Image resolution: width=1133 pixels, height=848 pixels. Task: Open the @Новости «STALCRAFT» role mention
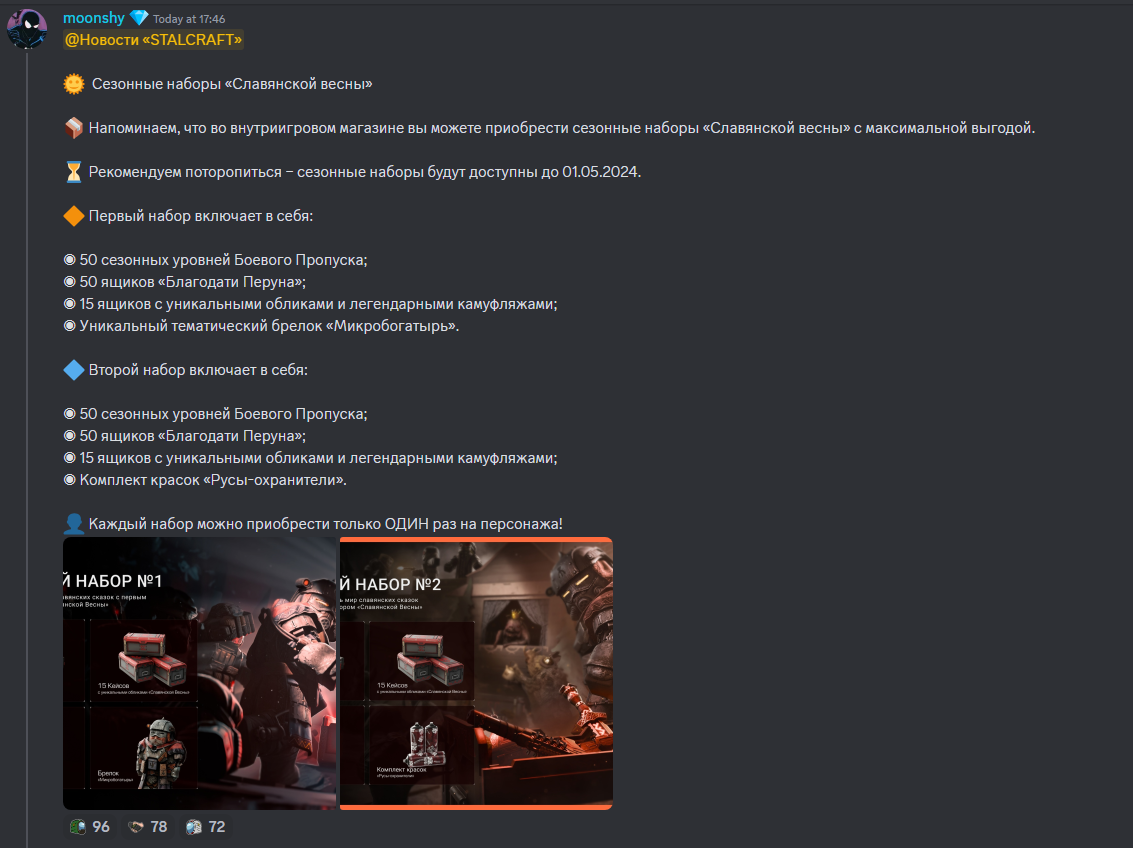point(153,40)
